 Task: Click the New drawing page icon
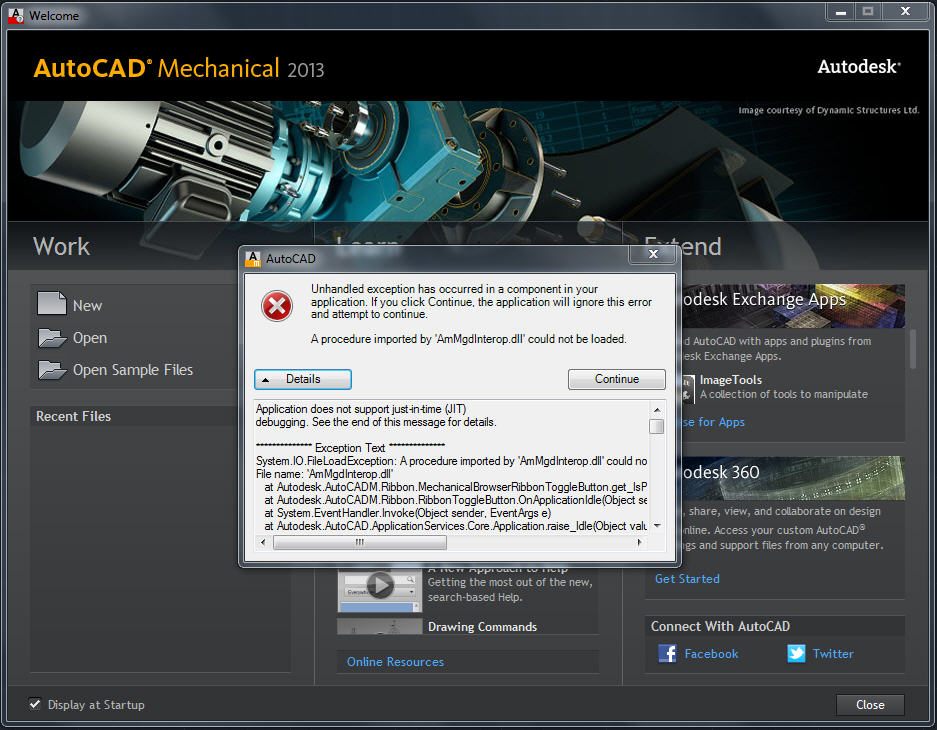click(x=51, y=303)
